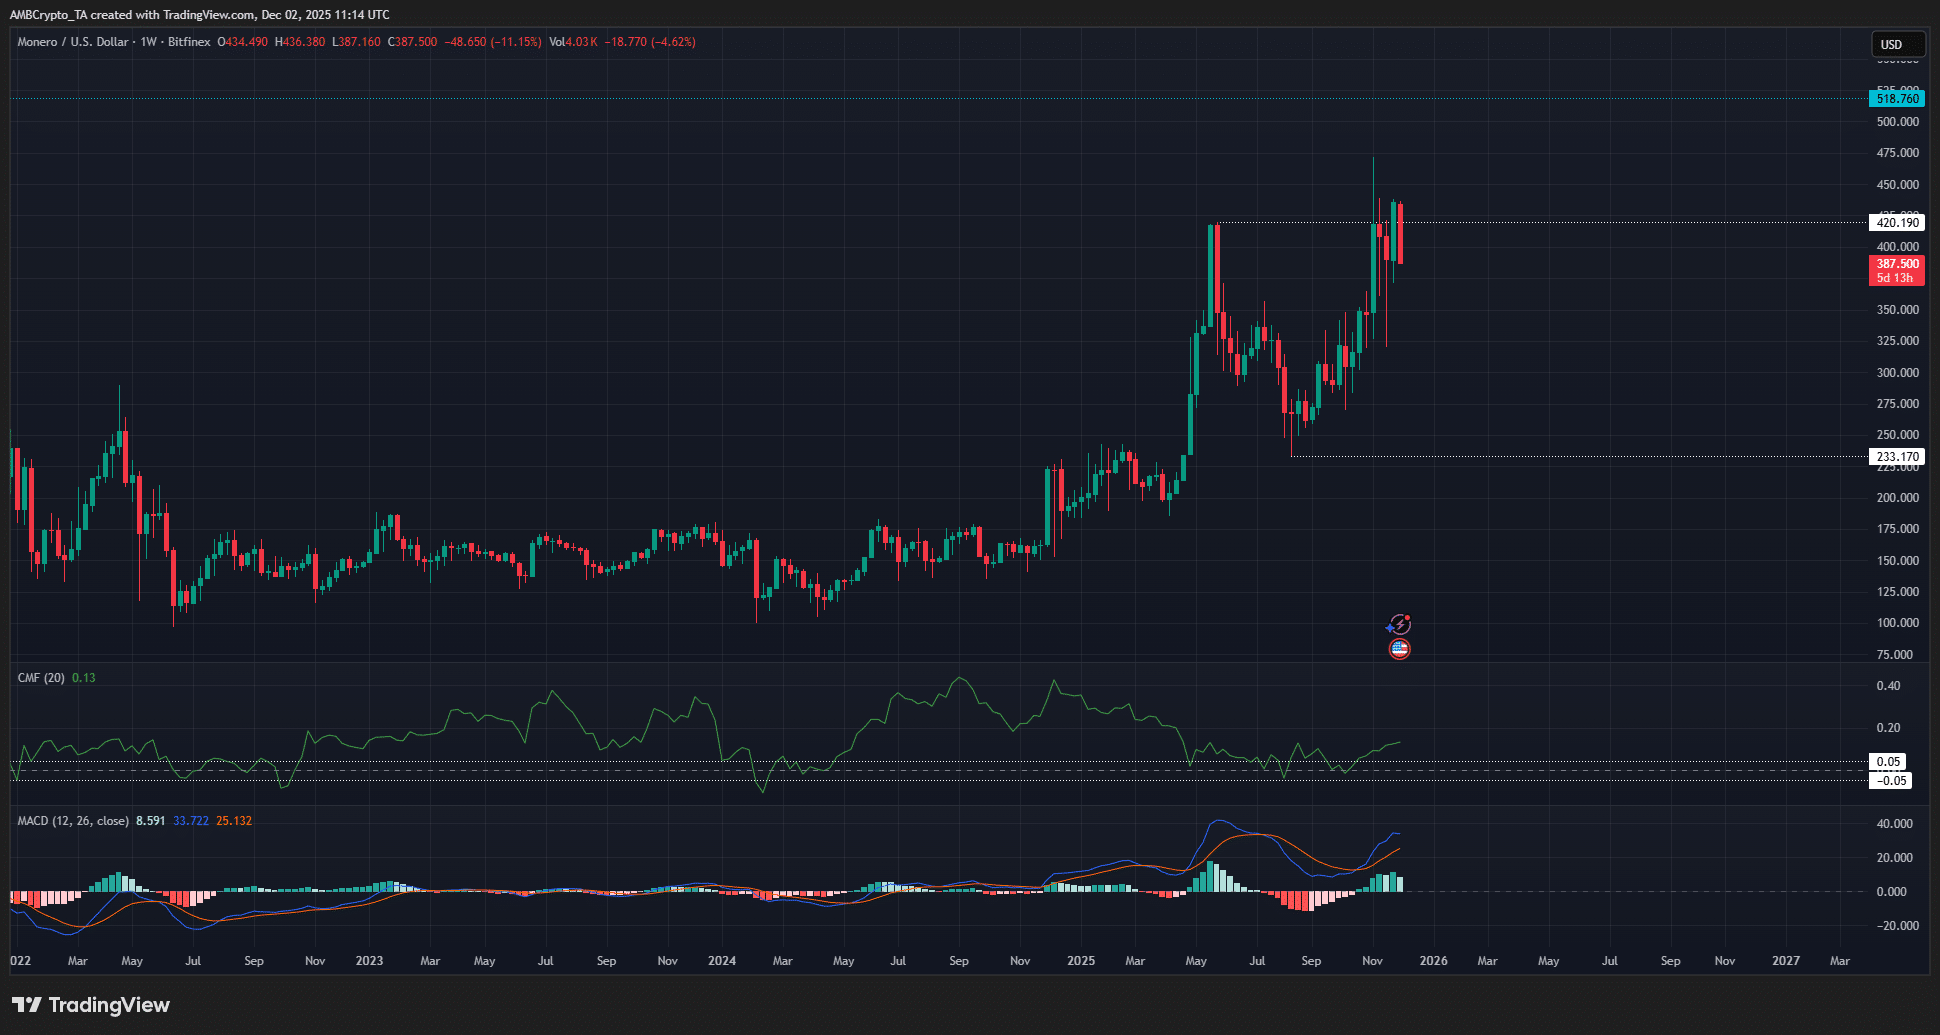1940x1035 pixels.
Task: Click the 2023 label on time axis
Action: (x=369, y=961)
